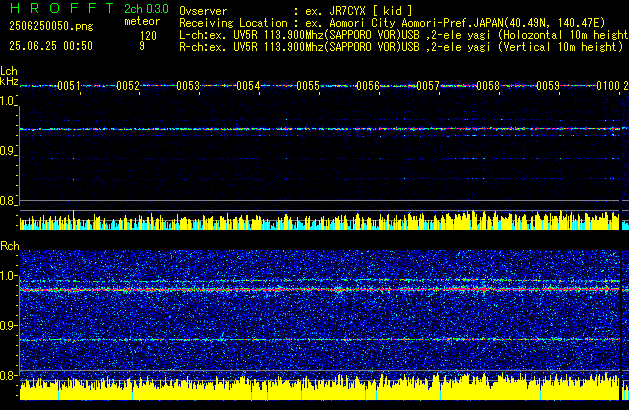
Task: Select the 0052 time marker
Action: click(x=128, y=86)
